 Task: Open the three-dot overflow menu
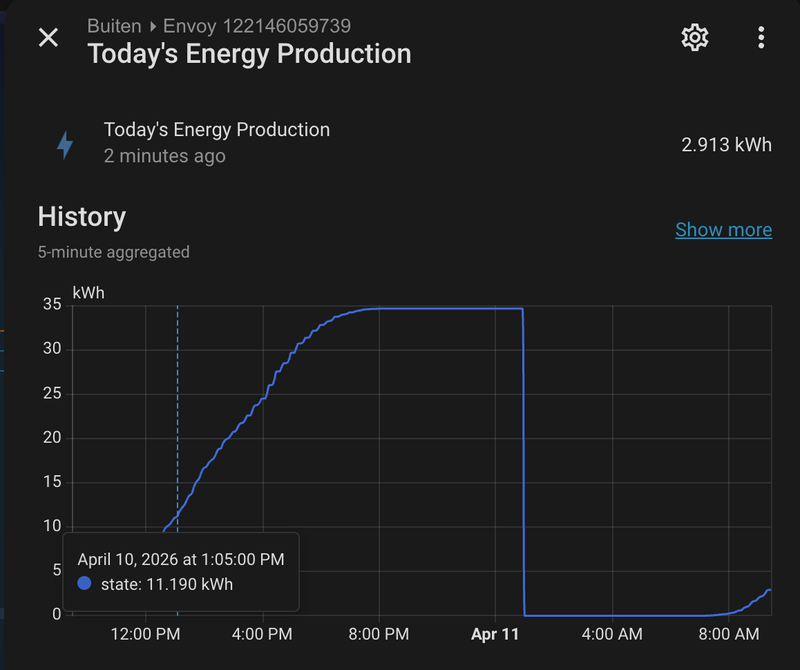[761, 38]
